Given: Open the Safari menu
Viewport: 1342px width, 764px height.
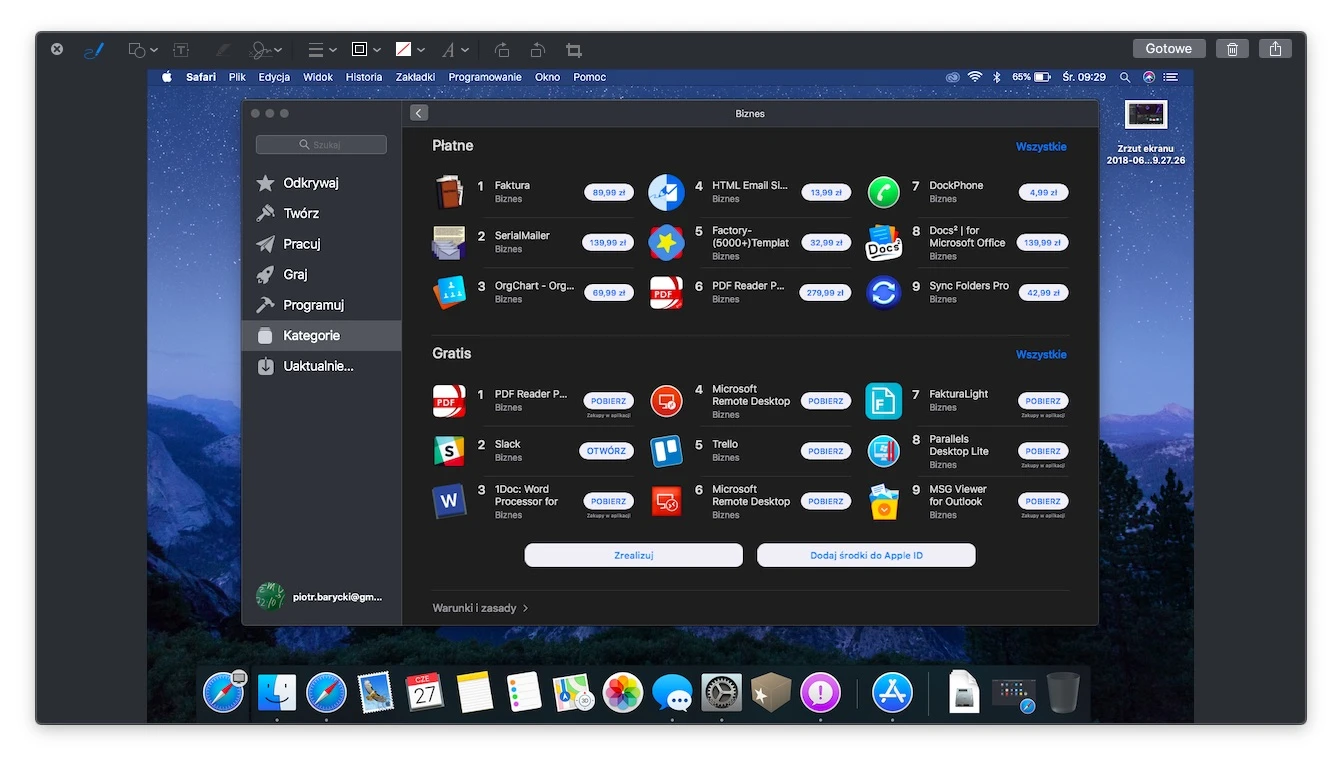Looking at the screenshot, I should pos(200,77).
